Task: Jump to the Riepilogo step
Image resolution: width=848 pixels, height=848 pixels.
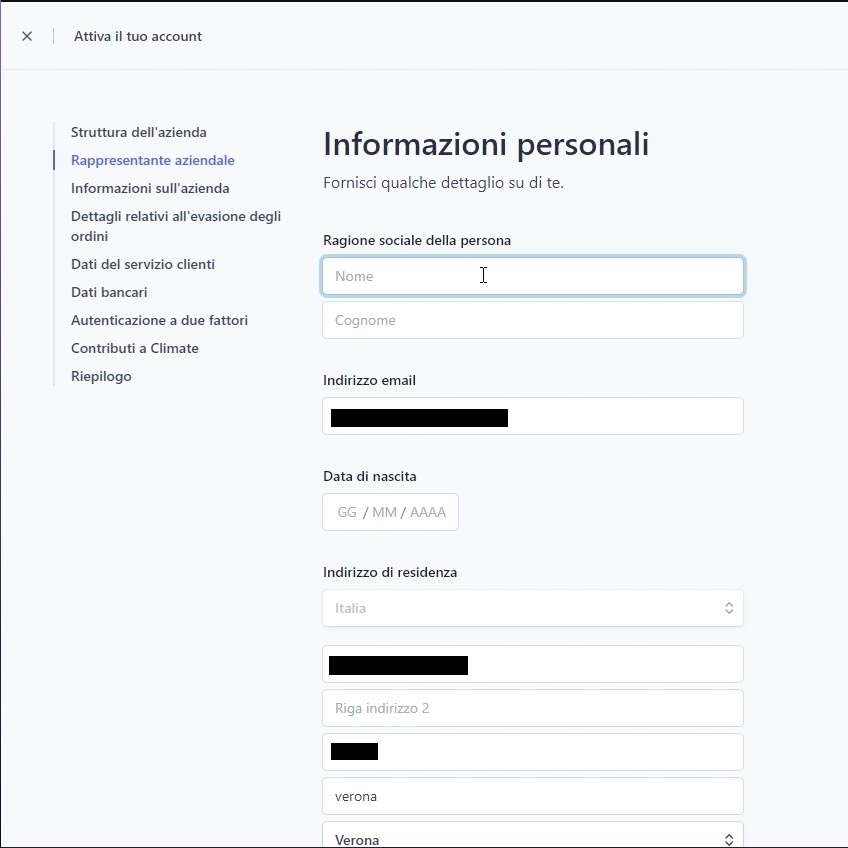Action: [101, 376]
